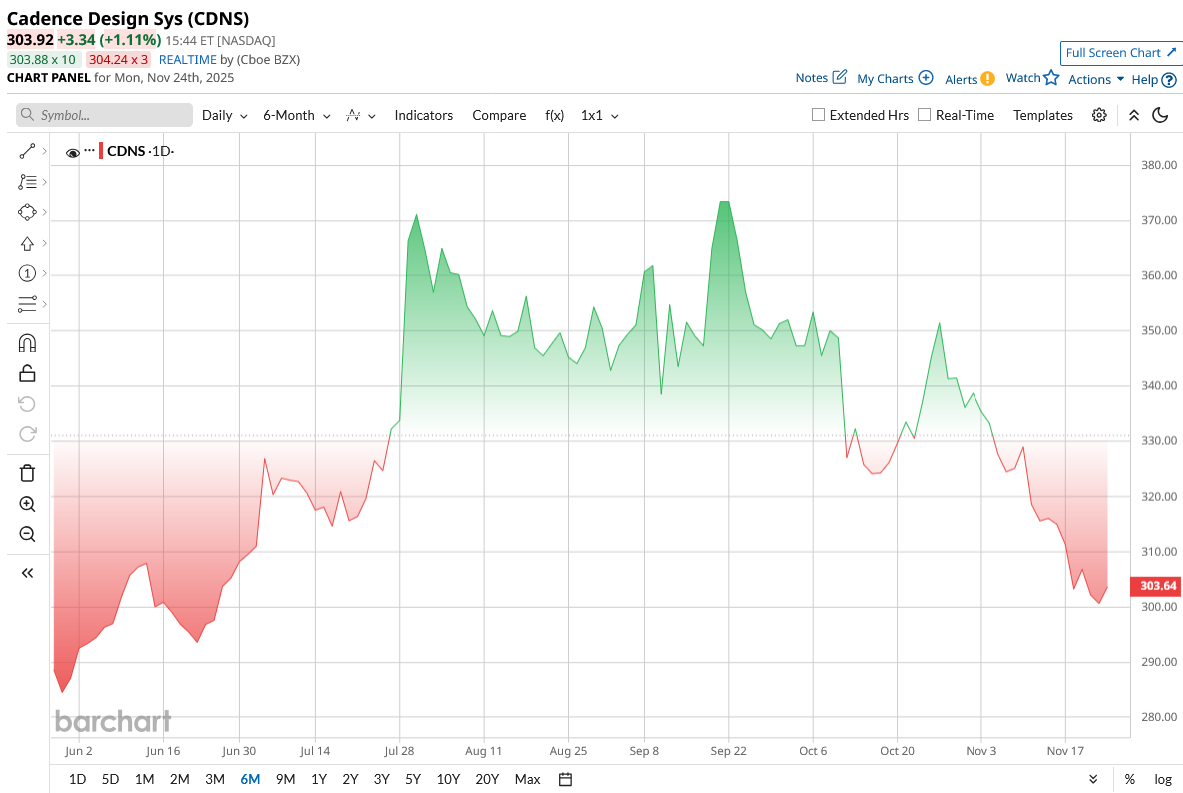Select the 1D time range
Viewport: 1183px width, 793px height.
(77, 779)
